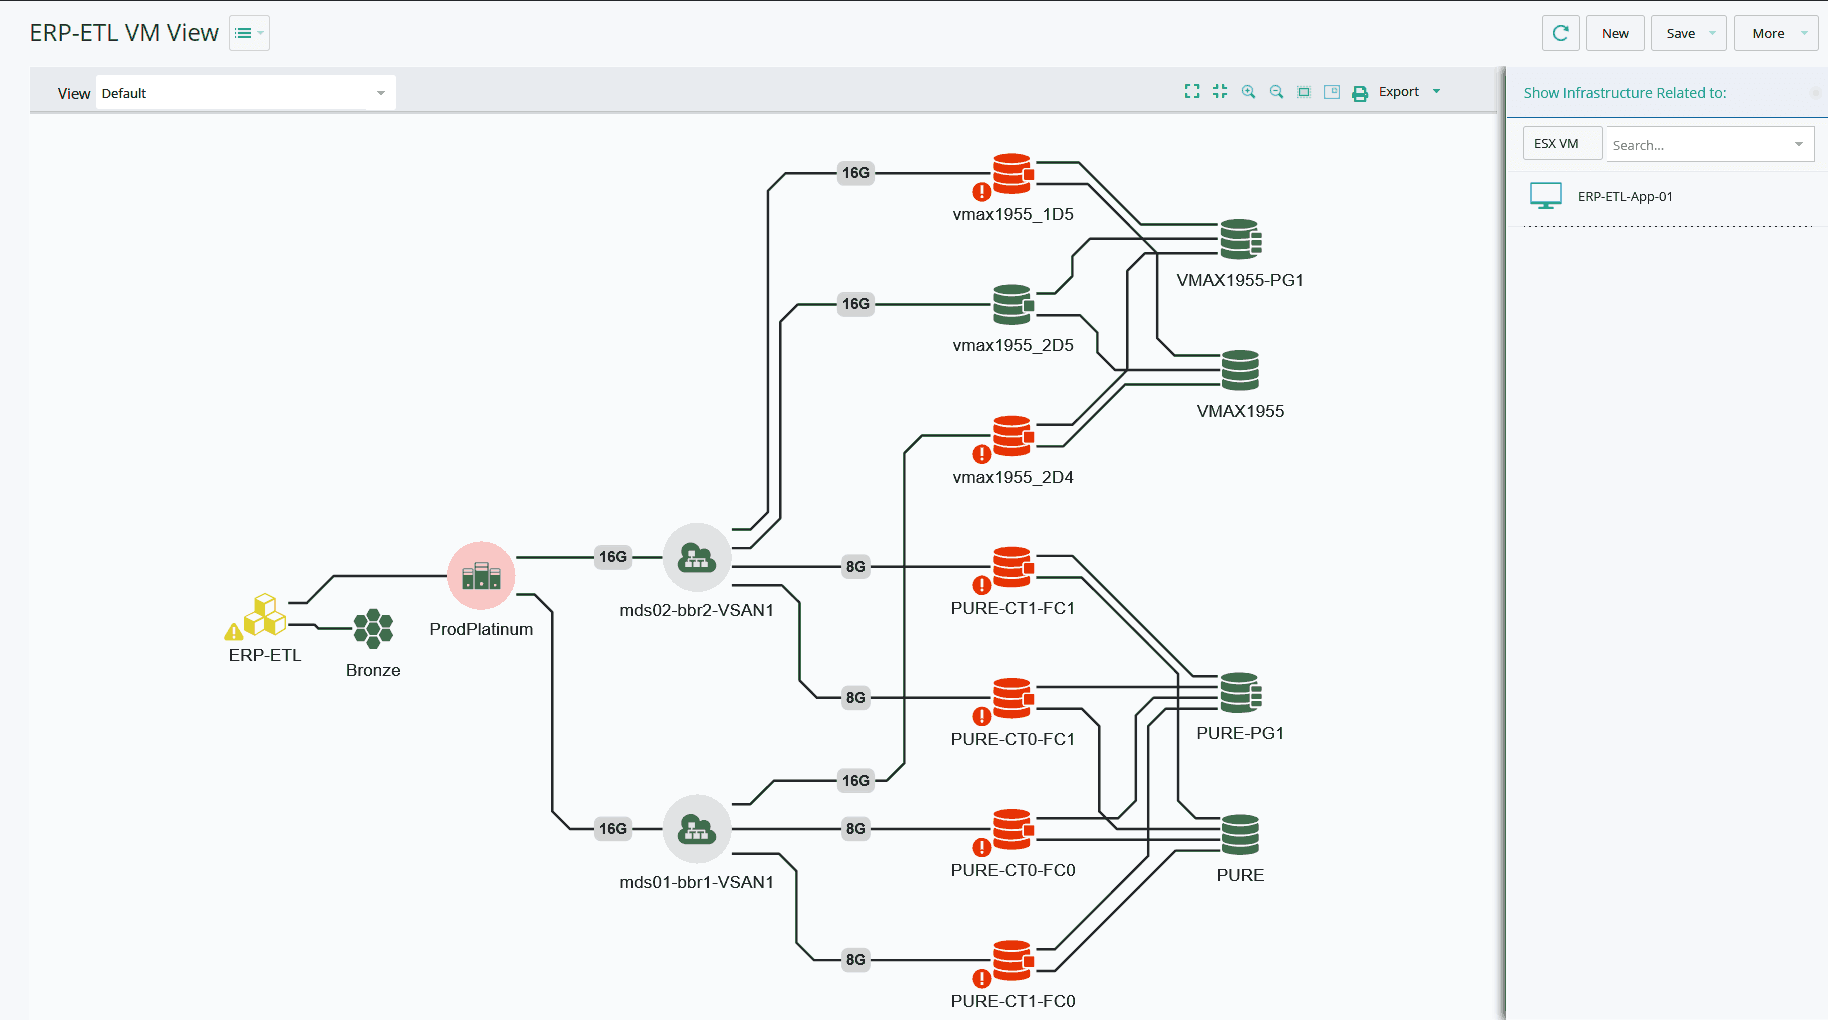Image resolution: width=1828 pixels, height=1020 pixels.
Task: Click the 8G link badge to PURE-CT0-FC1
Action: 856,698
